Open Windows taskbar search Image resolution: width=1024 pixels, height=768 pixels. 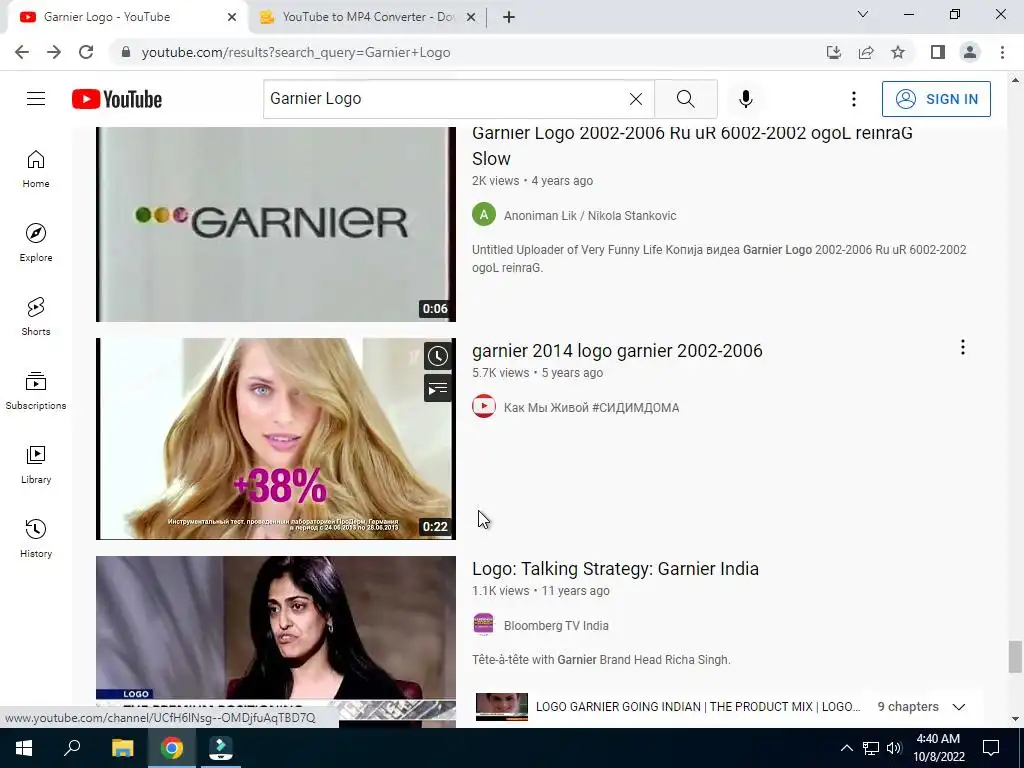72,748
